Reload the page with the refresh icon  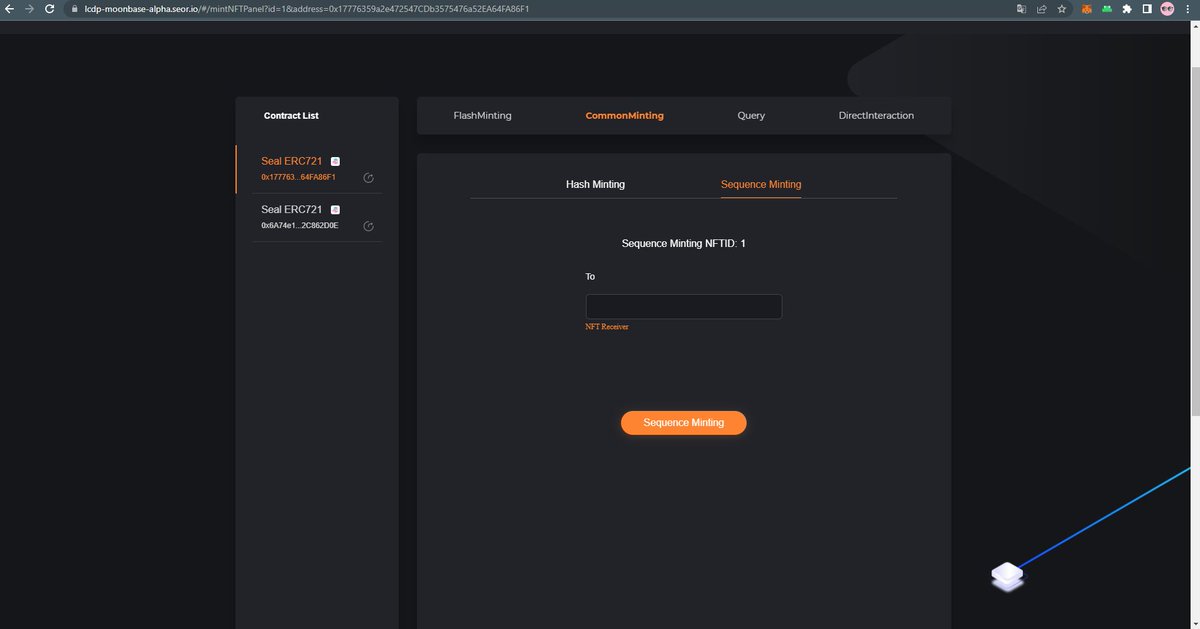click(x=49, y=8)
